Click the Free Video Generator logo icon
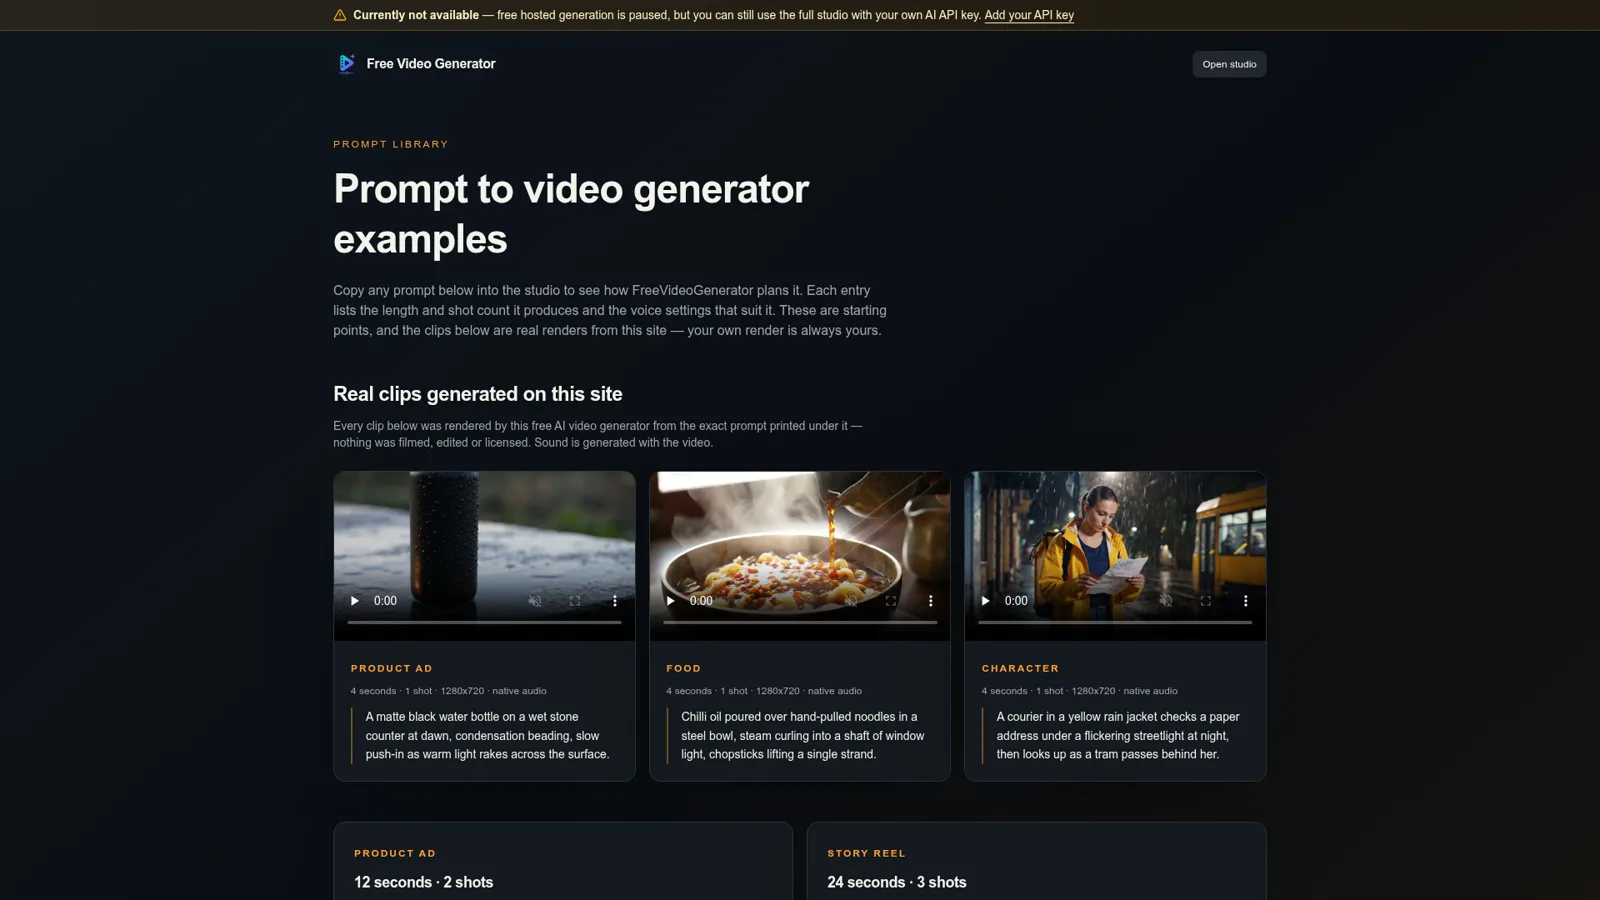 (x=346, y=64)
